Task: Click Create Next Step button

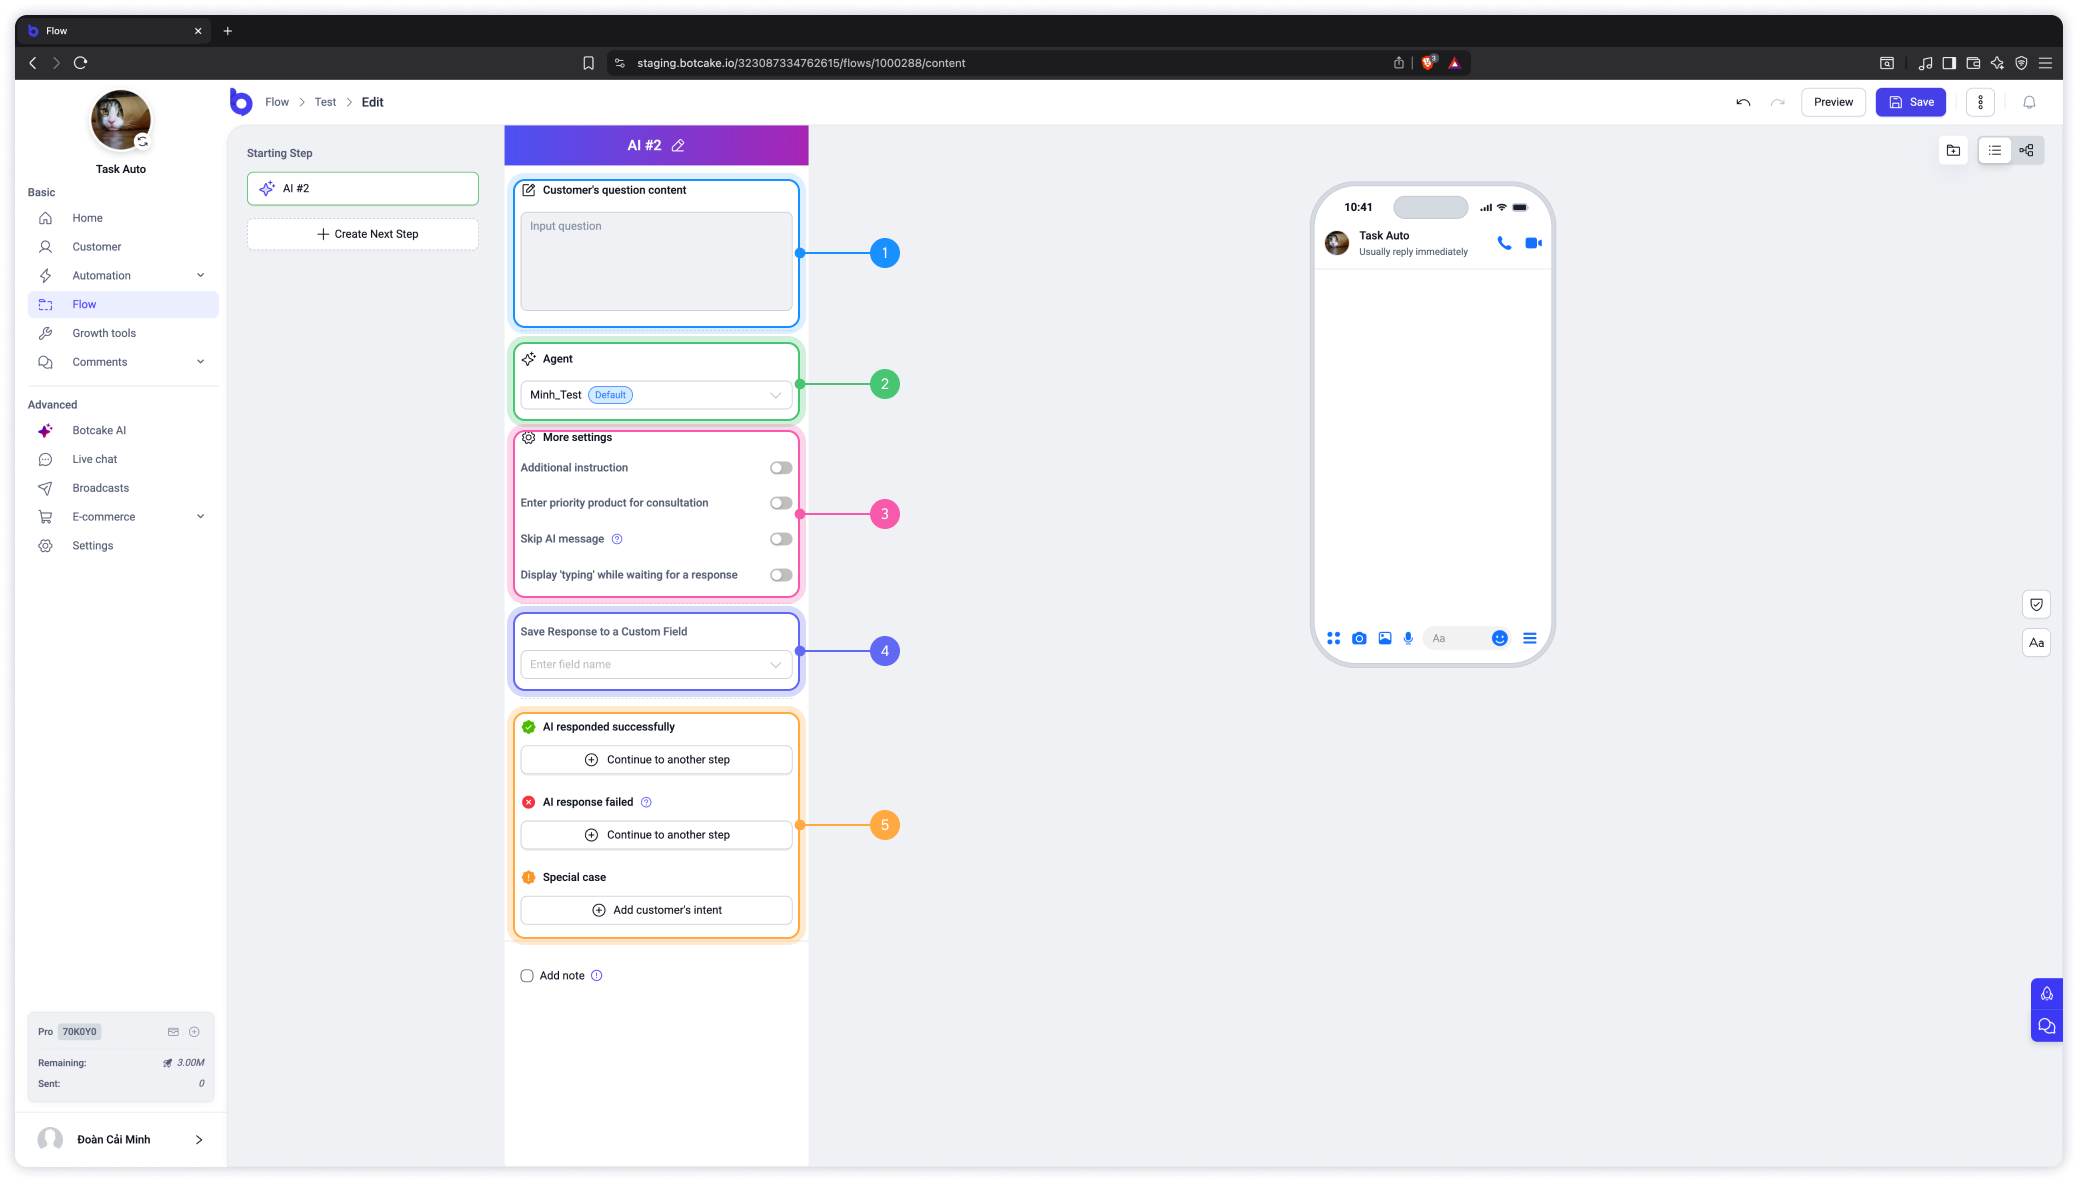Action: [x=362, y=234]
